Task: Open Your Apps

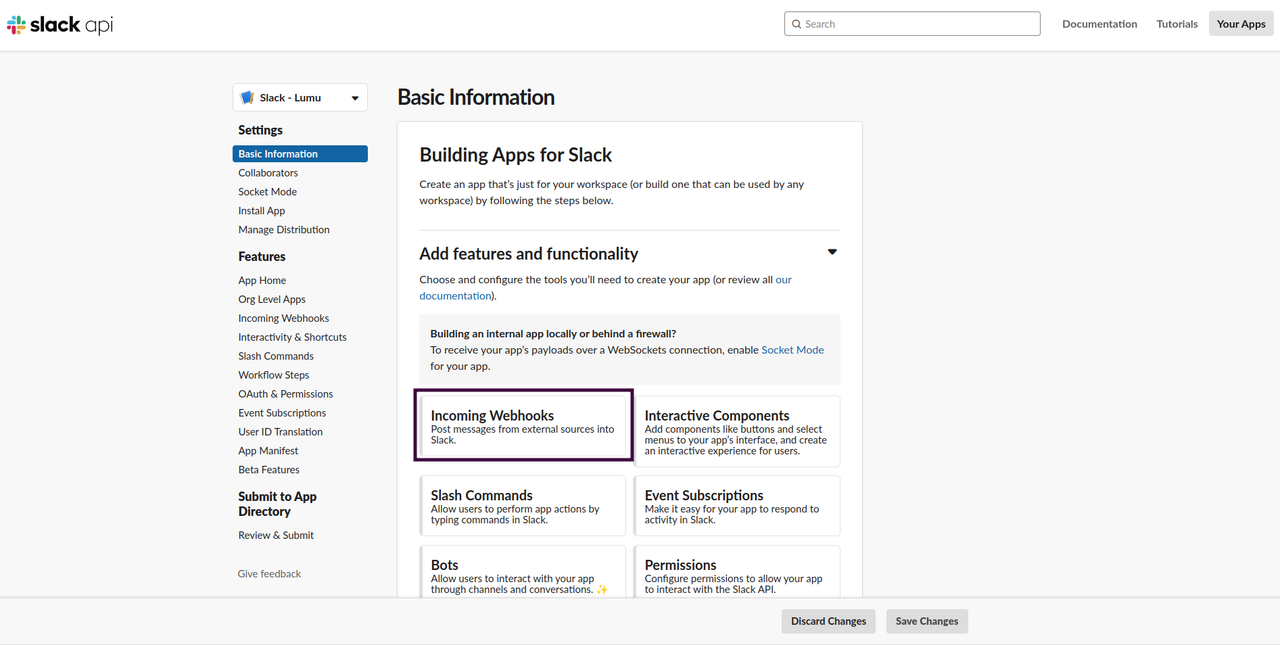Action: (1240, 24)
